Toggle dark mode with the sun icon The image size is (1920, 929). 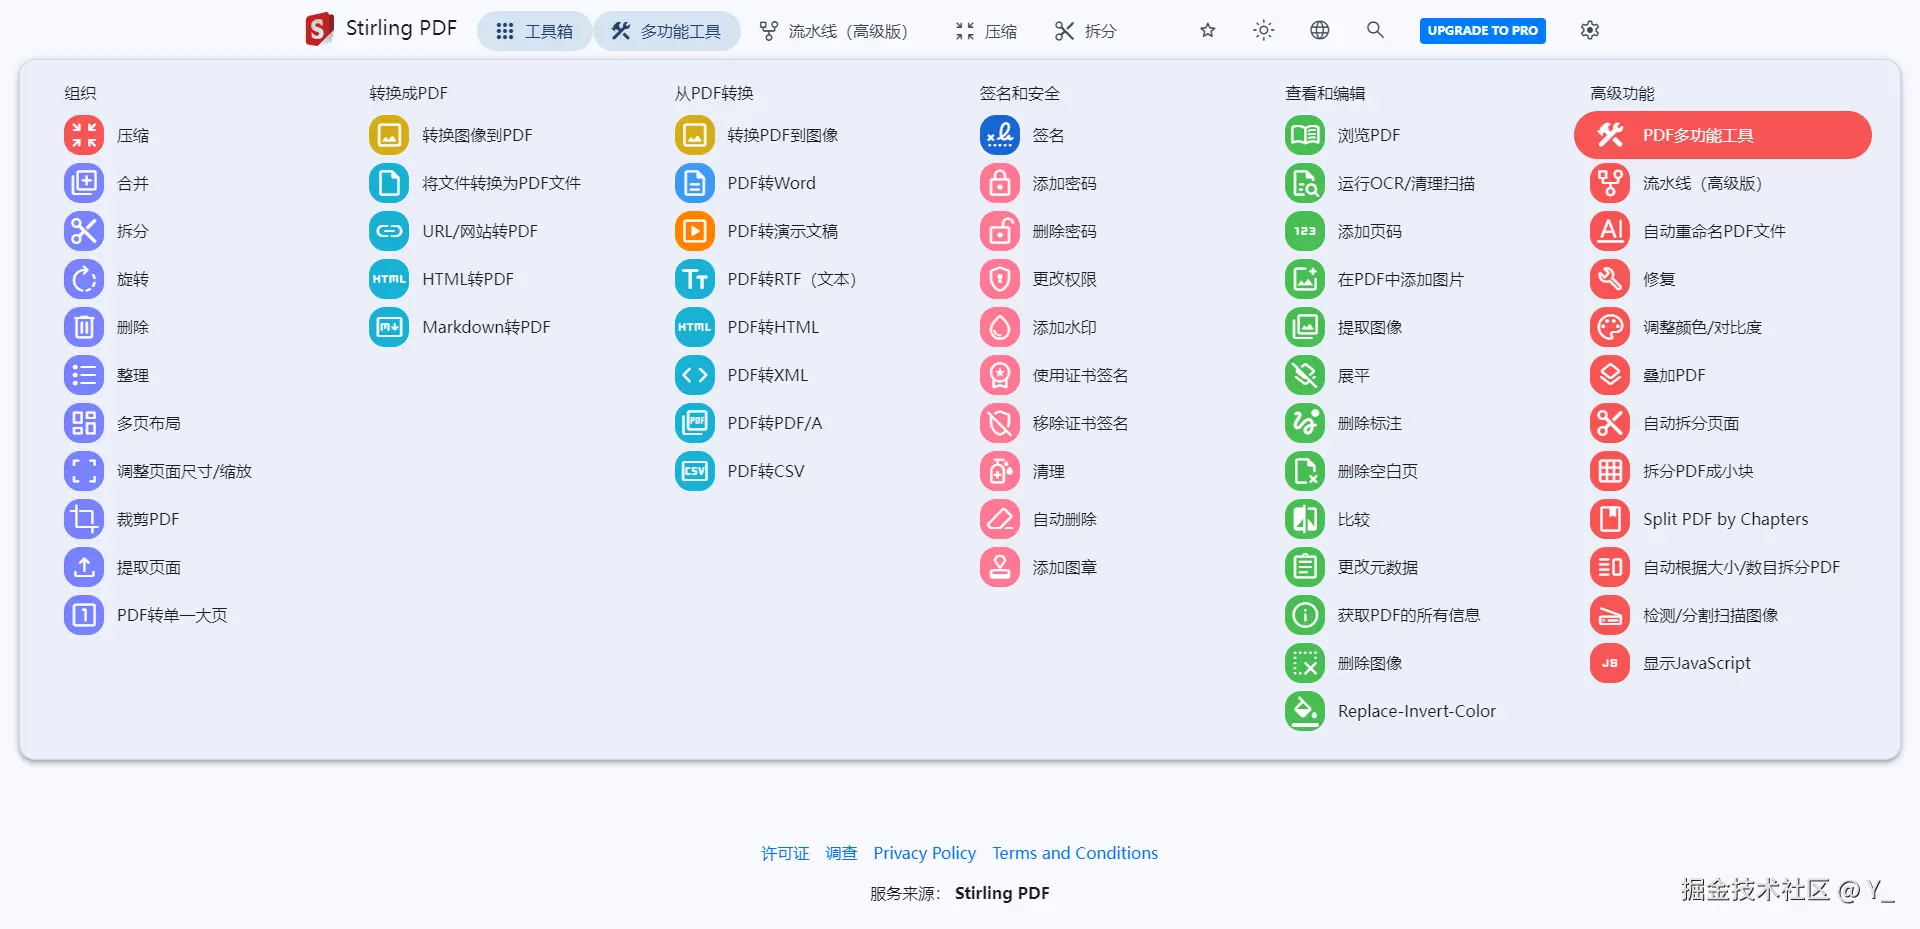(1264, 30)
